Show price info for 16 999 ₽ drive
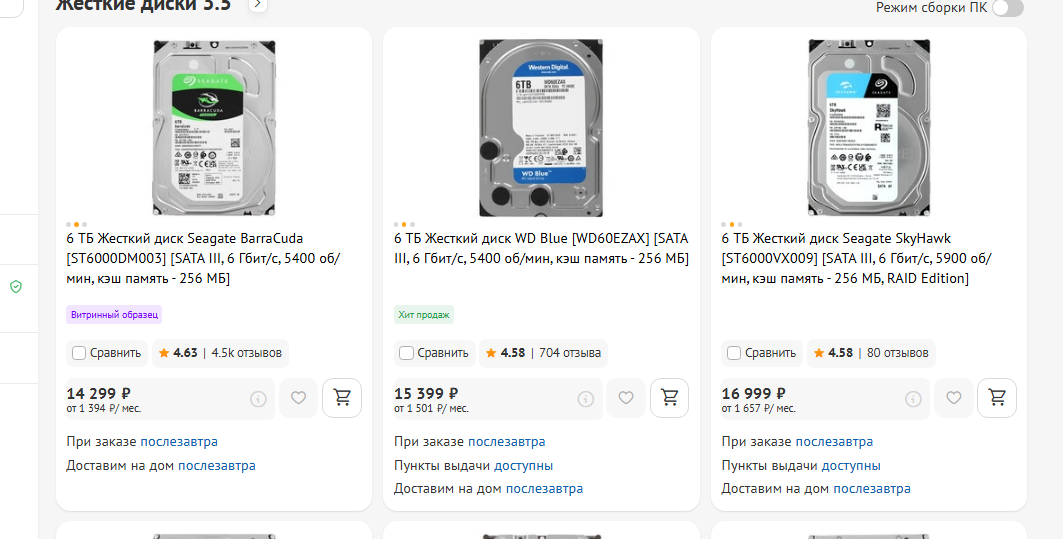 pos(913,399)
